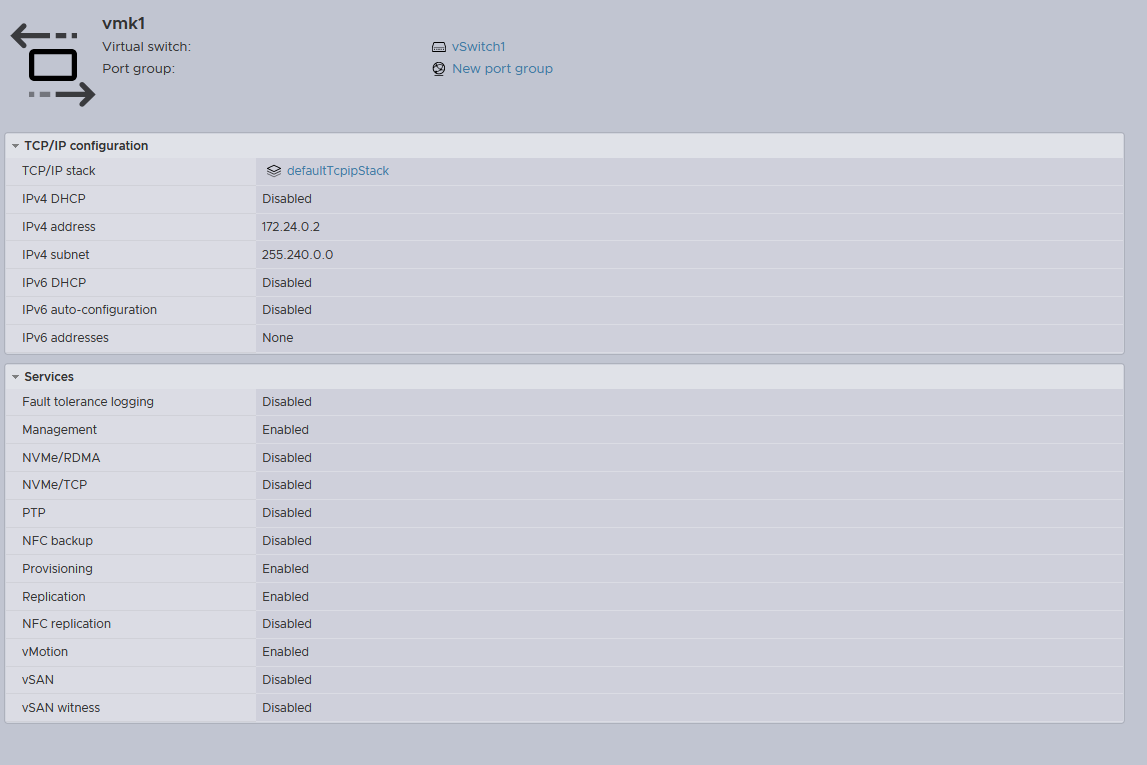Click the TCP/IP configuration header text

[86, 146]
